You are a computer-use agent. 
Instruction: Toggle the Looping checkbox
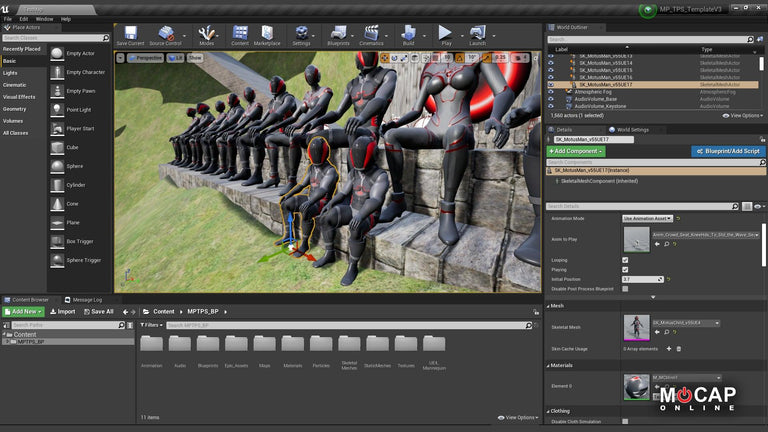625,258
